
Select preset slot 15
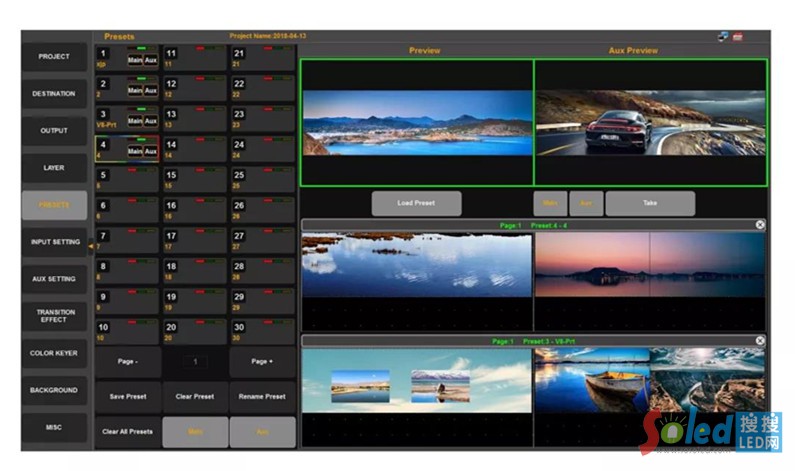[x=195, y=179]
